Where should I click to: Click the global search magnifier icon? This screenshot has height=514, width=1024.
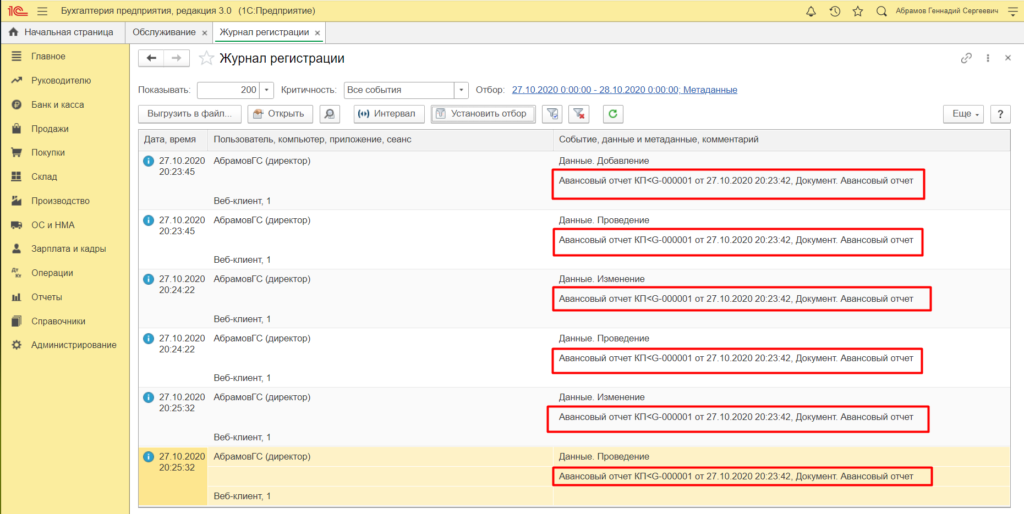880,11
